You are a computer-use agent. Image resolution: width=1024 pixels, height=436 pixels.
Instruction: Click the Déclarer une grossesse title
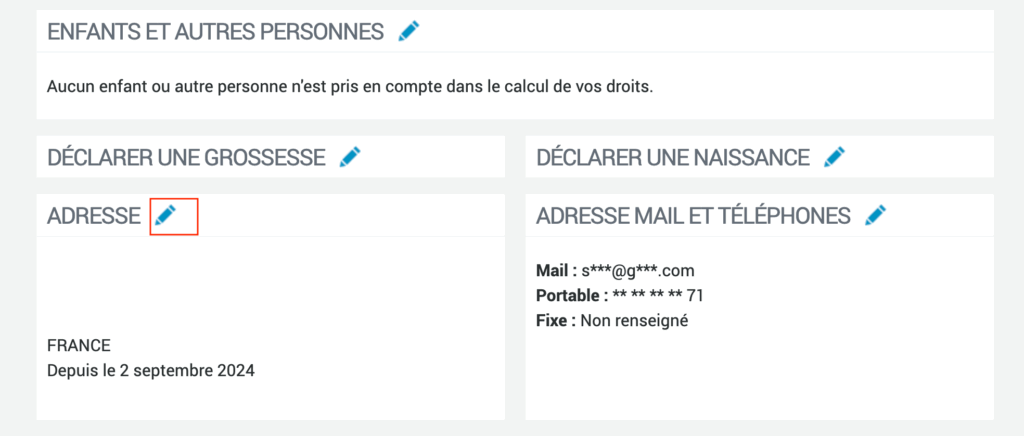pyautogui.click(x=186, y=157)
